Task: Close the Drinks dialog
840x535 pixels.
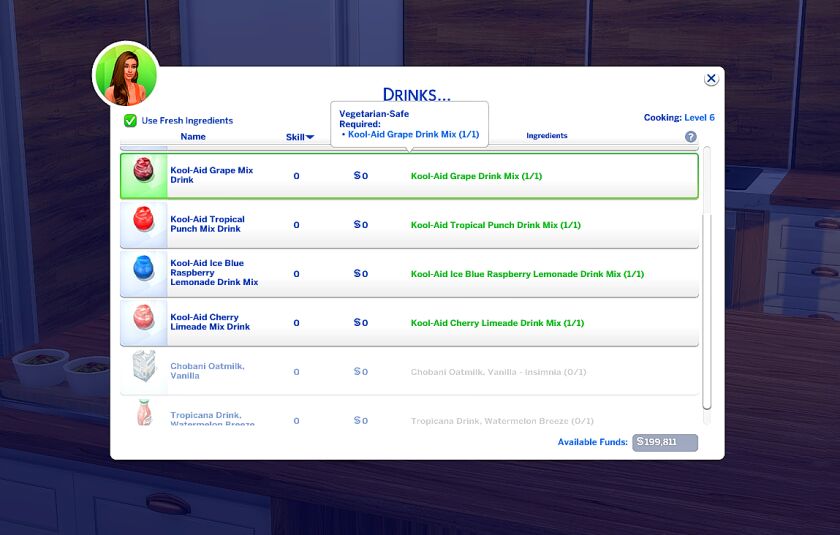Action: (711, 79)
